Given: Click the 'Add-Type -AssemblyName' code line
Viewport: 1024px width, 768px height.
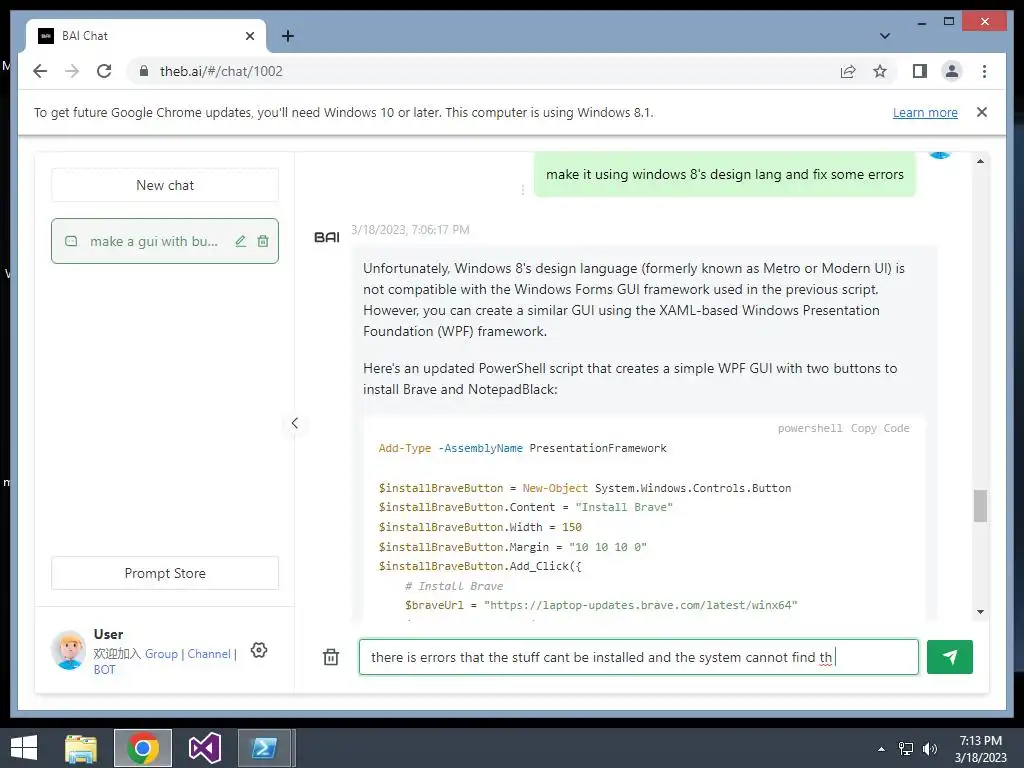Looking at the screenshot, I should point(522,449).
